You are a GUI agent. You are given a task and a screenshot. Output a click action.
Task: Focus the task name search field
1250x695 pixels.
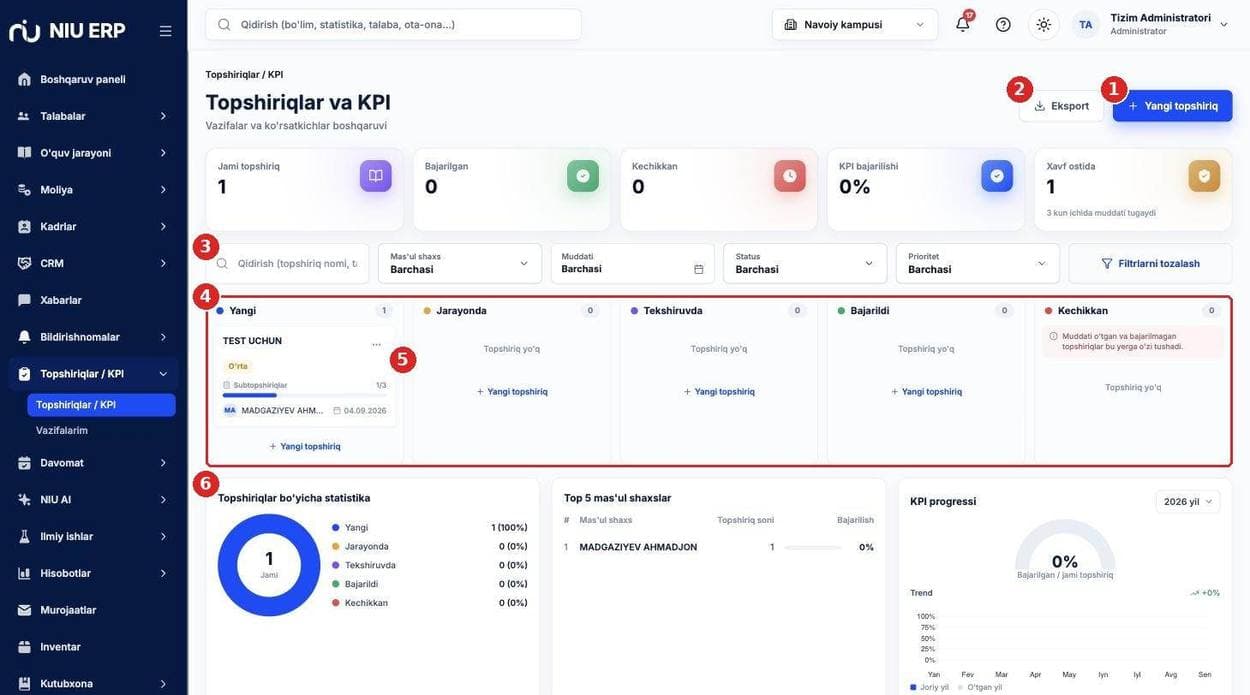pos(287,263)
